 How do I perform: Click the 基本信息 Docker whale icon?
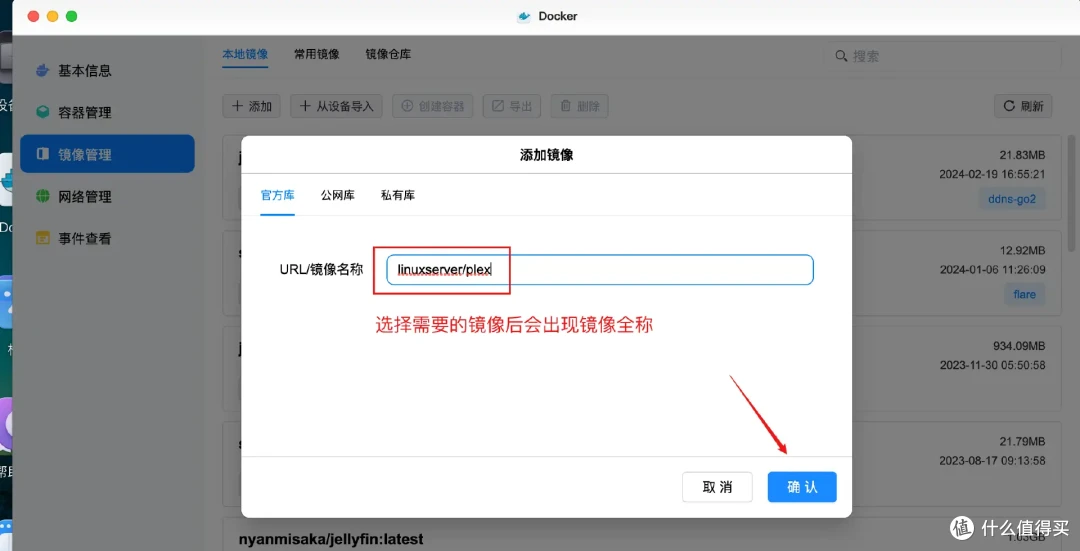(x=43, y=70)
